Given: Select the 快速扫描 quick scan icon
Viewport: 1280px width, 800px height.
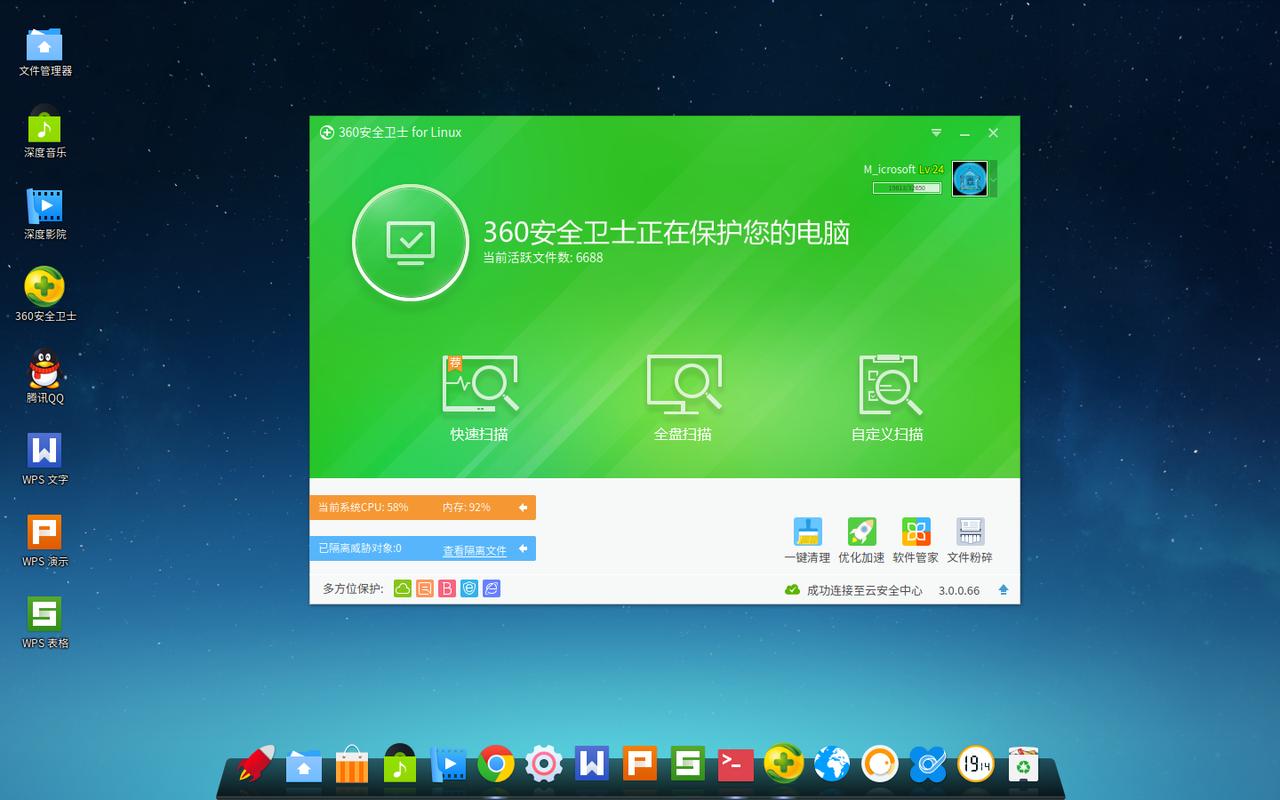Looking at the screenshot, I should [481, 385].
